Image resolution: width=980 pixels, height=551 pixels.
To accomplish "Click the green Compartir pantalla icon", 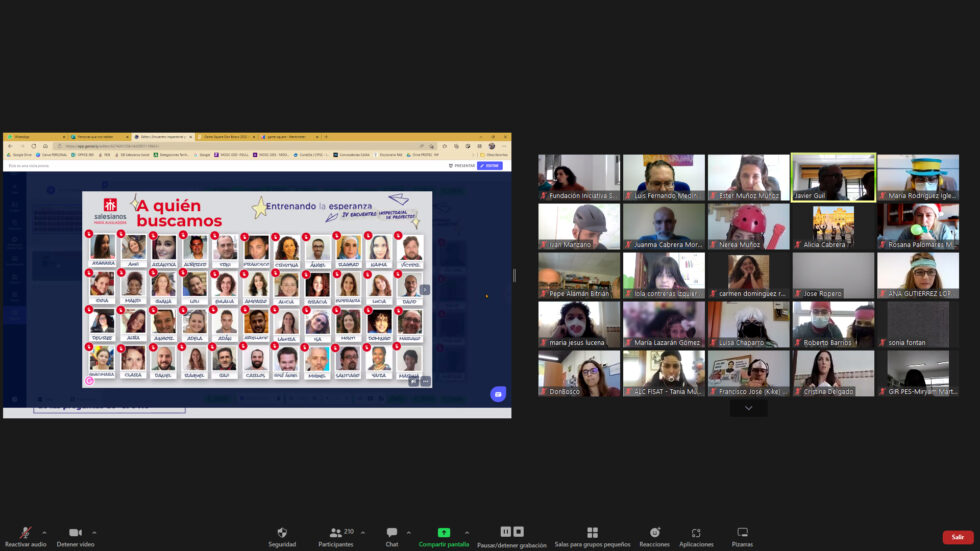I will tap(444, 533).
